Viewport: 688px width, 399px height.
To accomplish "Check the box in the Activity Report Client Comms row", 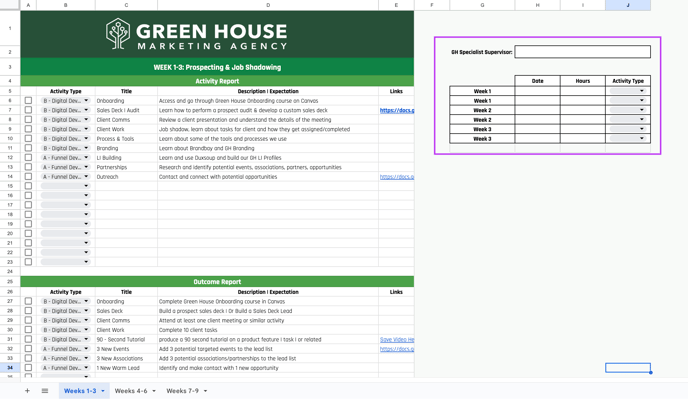I will coord(29,119).
